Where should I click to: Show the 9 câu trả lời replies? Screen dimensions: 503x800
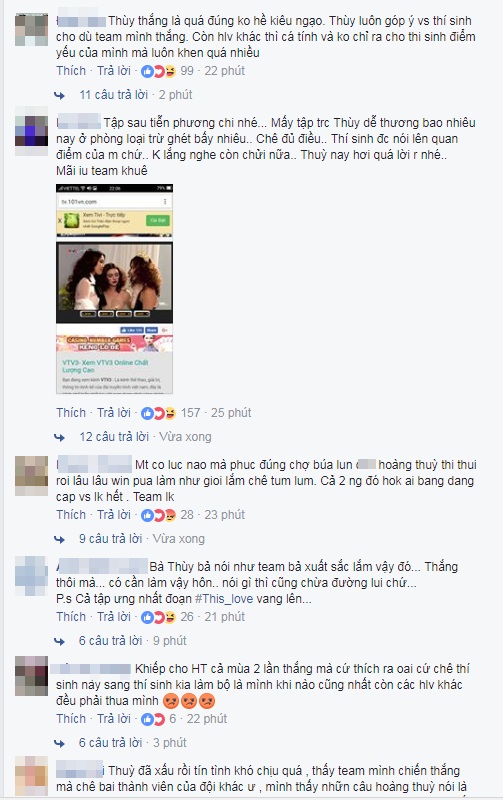pos(111,539)
